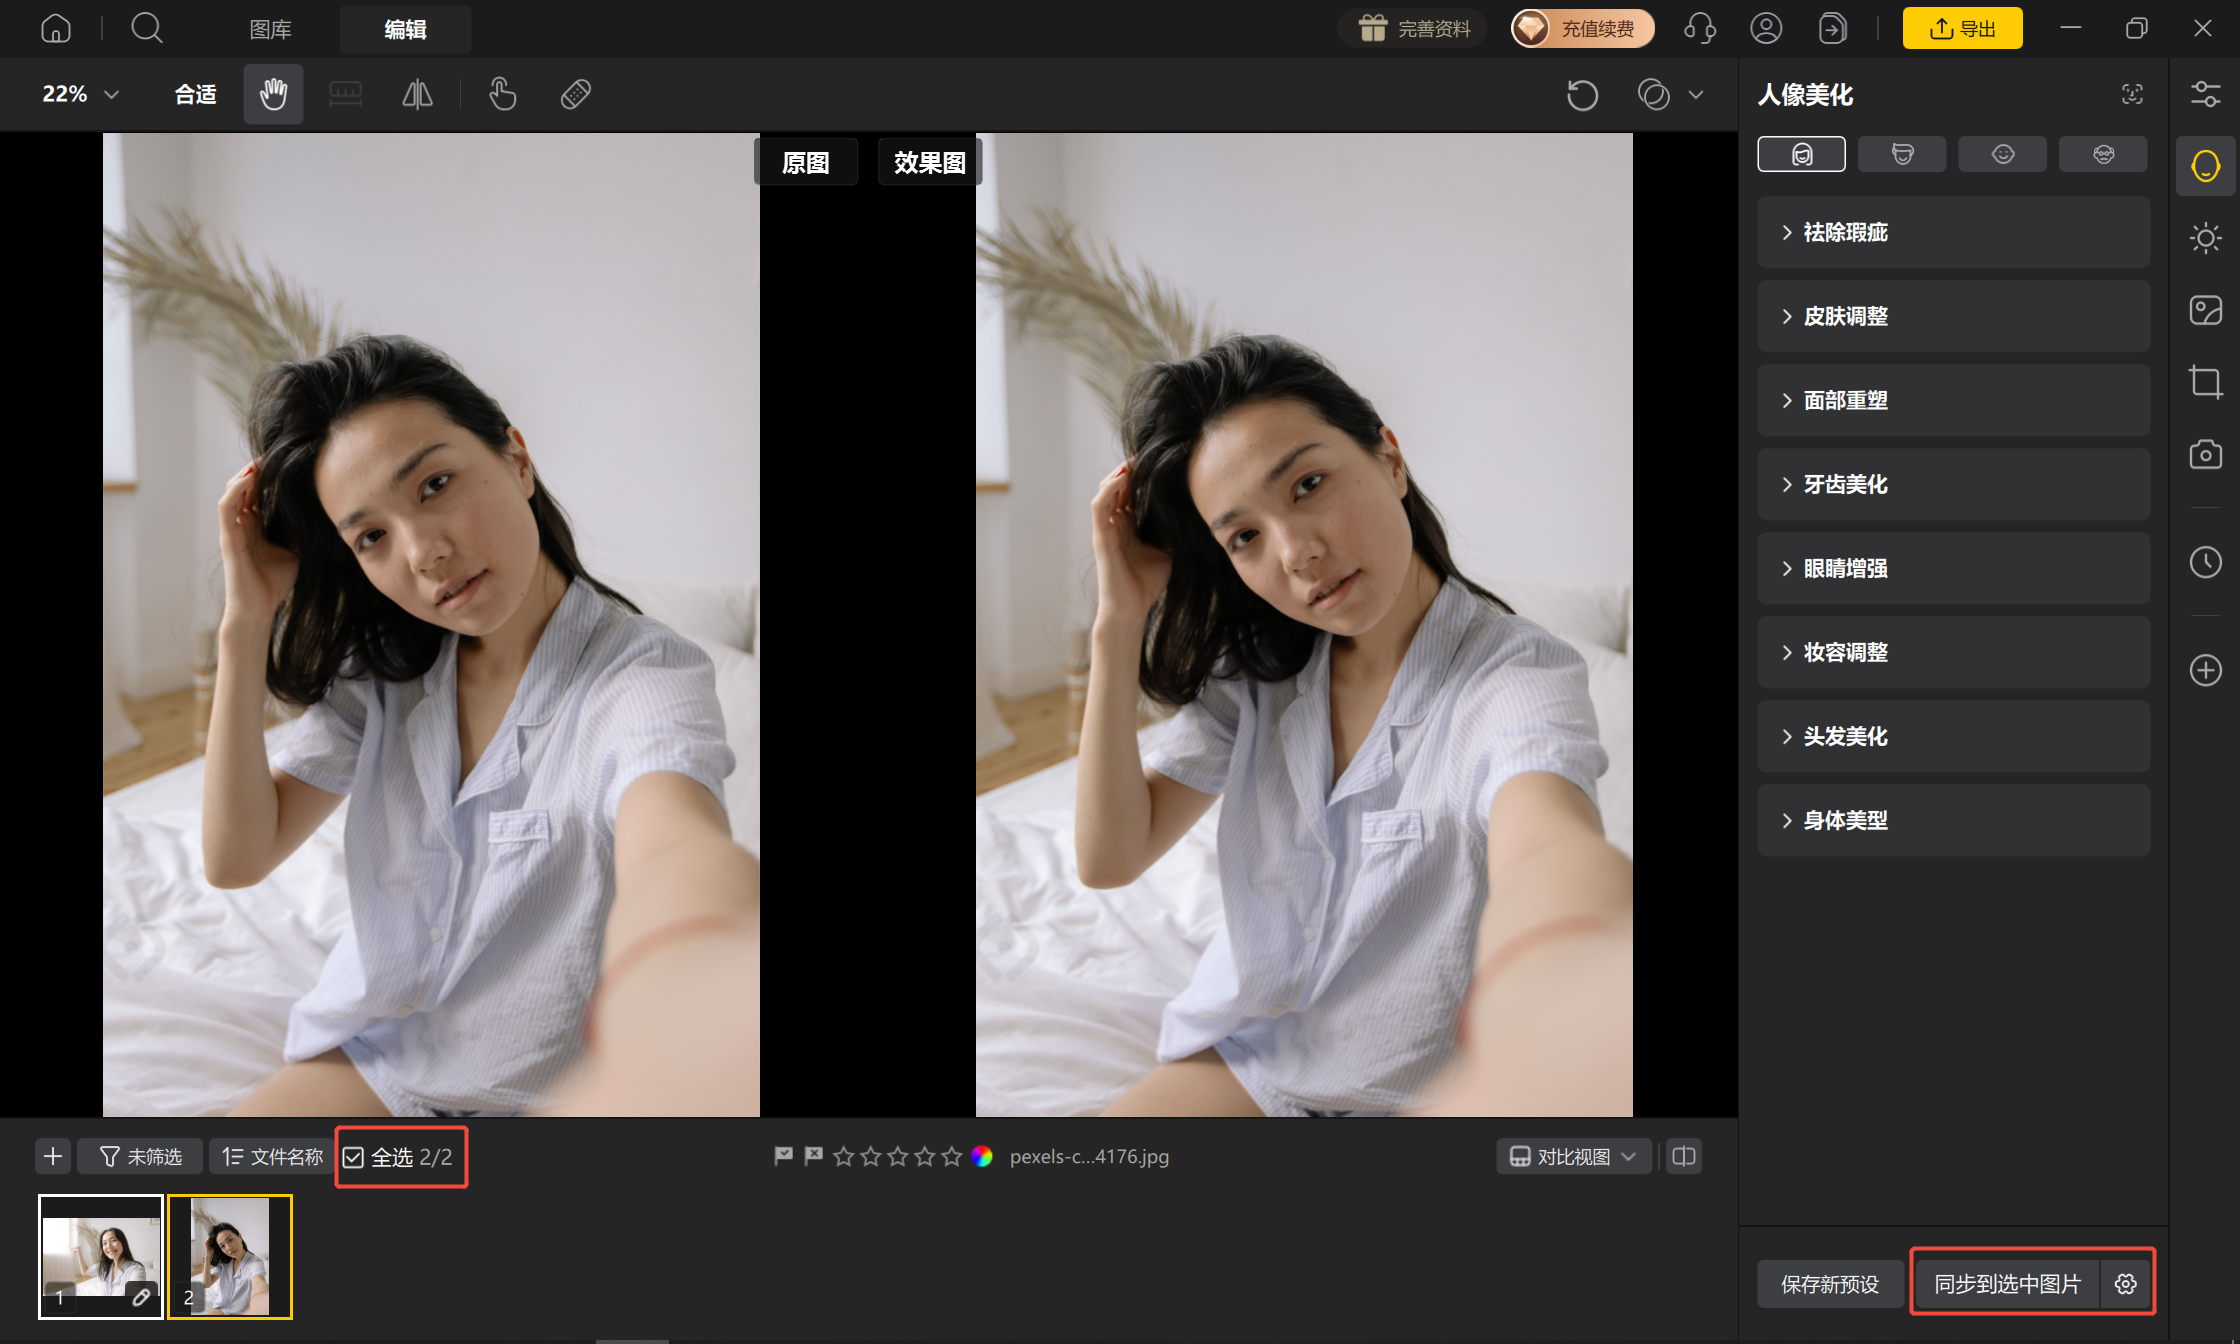Image resolution: width=2240 pixels, height=1344 pixels.
Task: Toggle the split compare view icon
Action: pyautogui.click(x=1684, y=1156)
